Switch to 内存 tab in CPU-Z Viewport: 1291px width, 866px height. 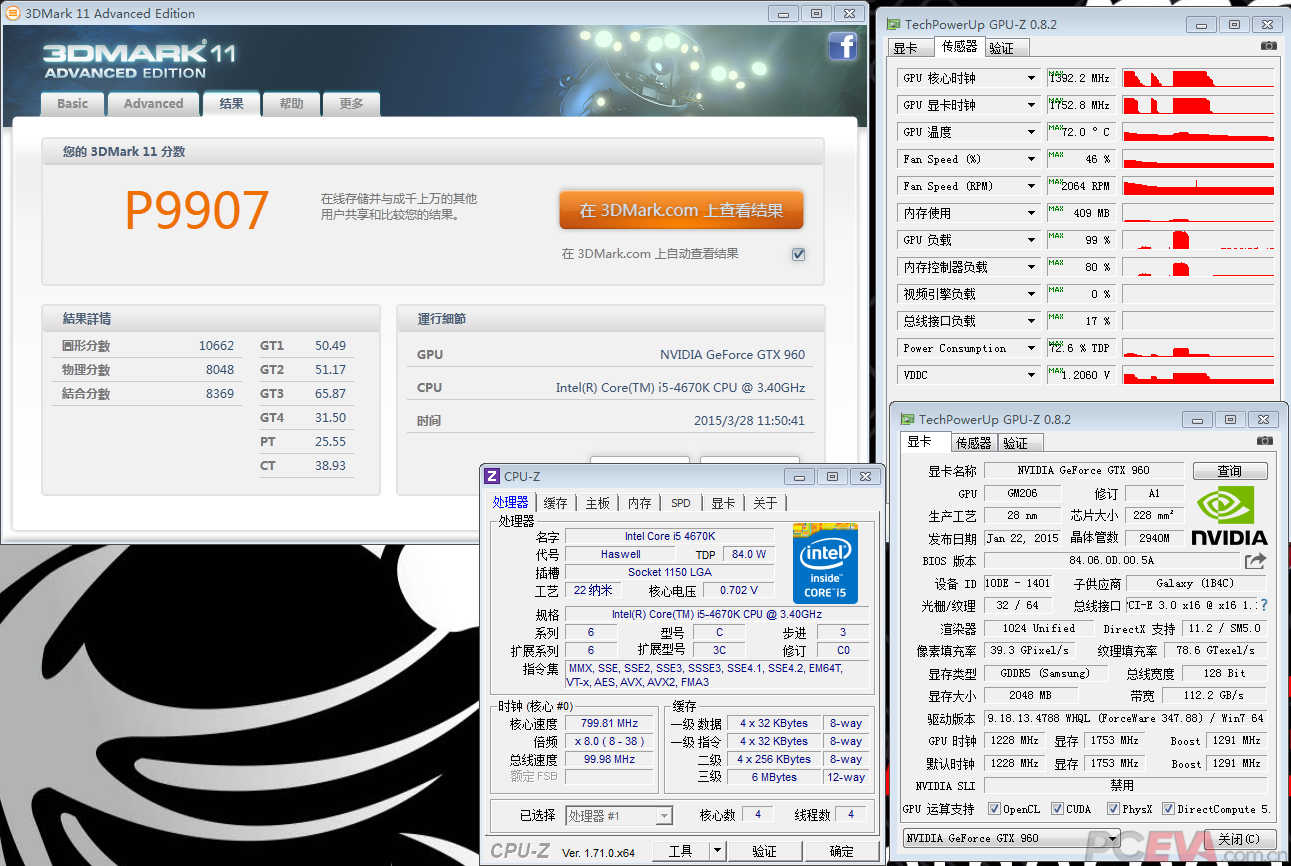tap(640, 503)
